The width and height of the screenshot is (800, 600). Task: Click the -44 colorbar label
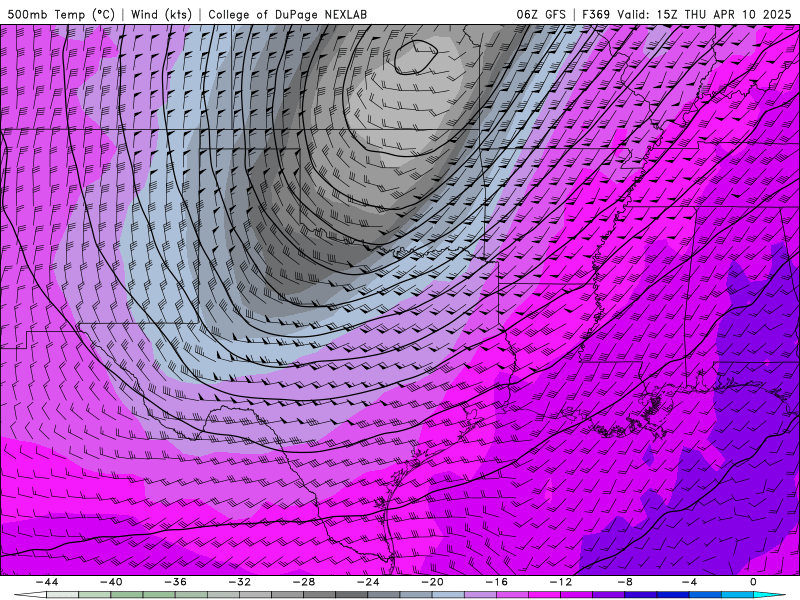pos(46,582)
